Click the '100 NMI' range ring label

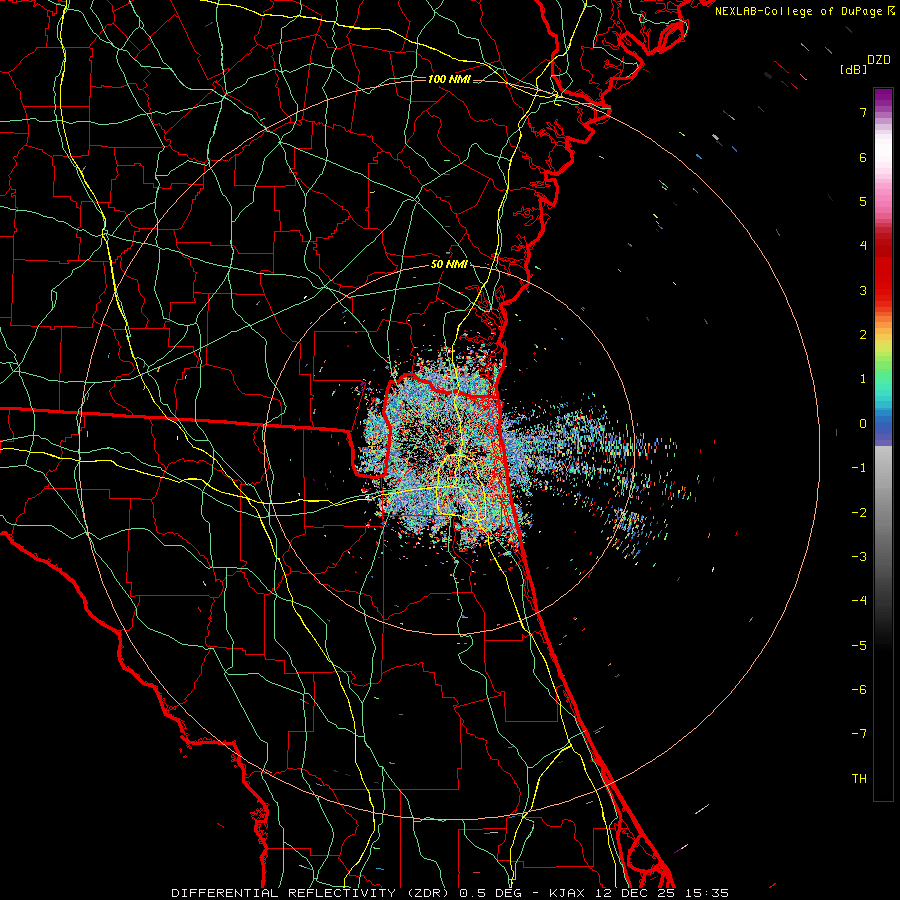click(449, 79)
